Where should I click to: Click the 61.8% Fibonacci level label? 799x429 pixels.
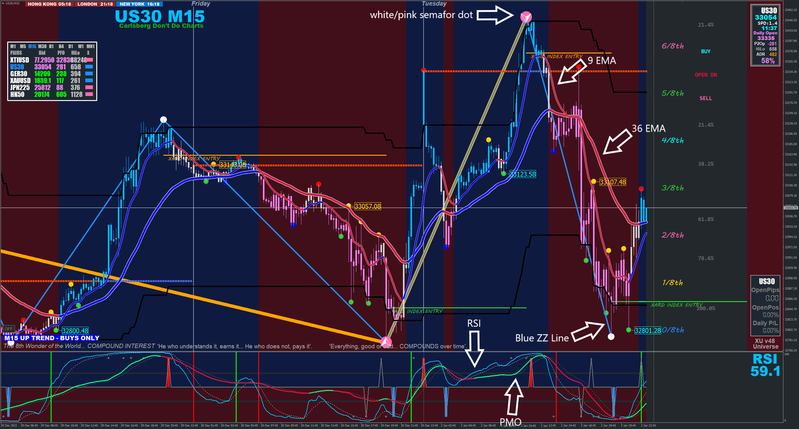706,220
